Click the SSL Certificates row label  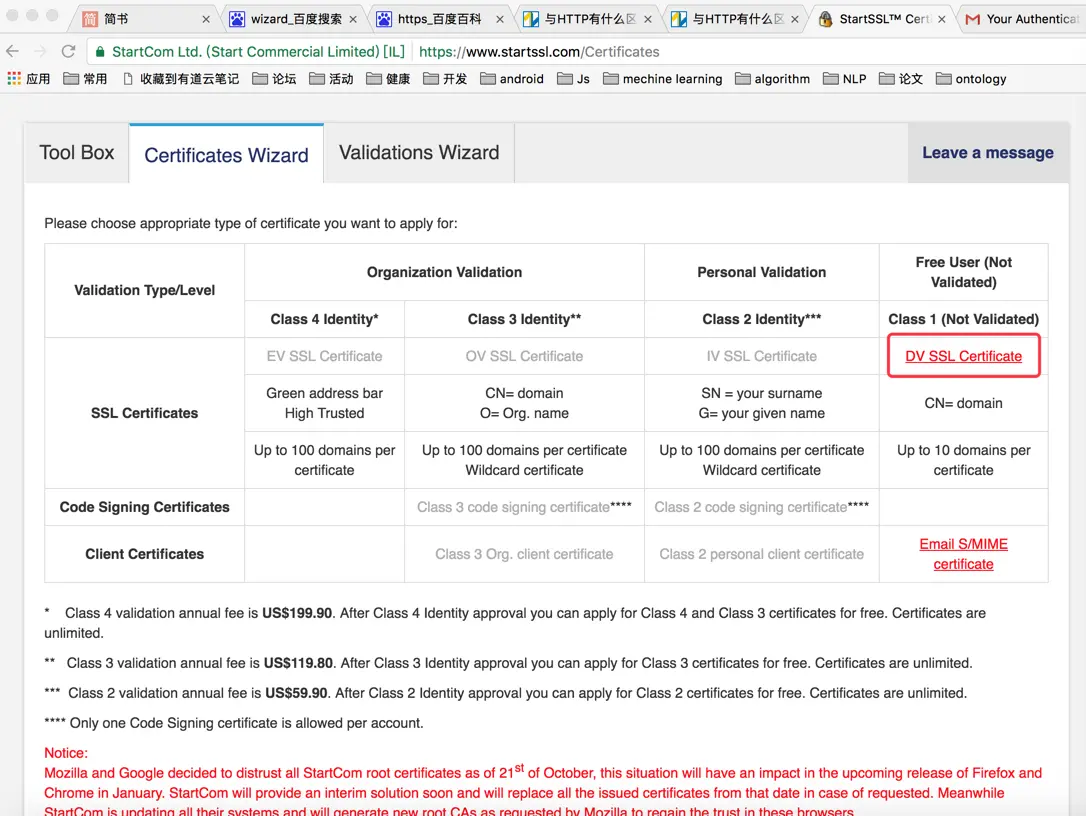coord(144,413)
